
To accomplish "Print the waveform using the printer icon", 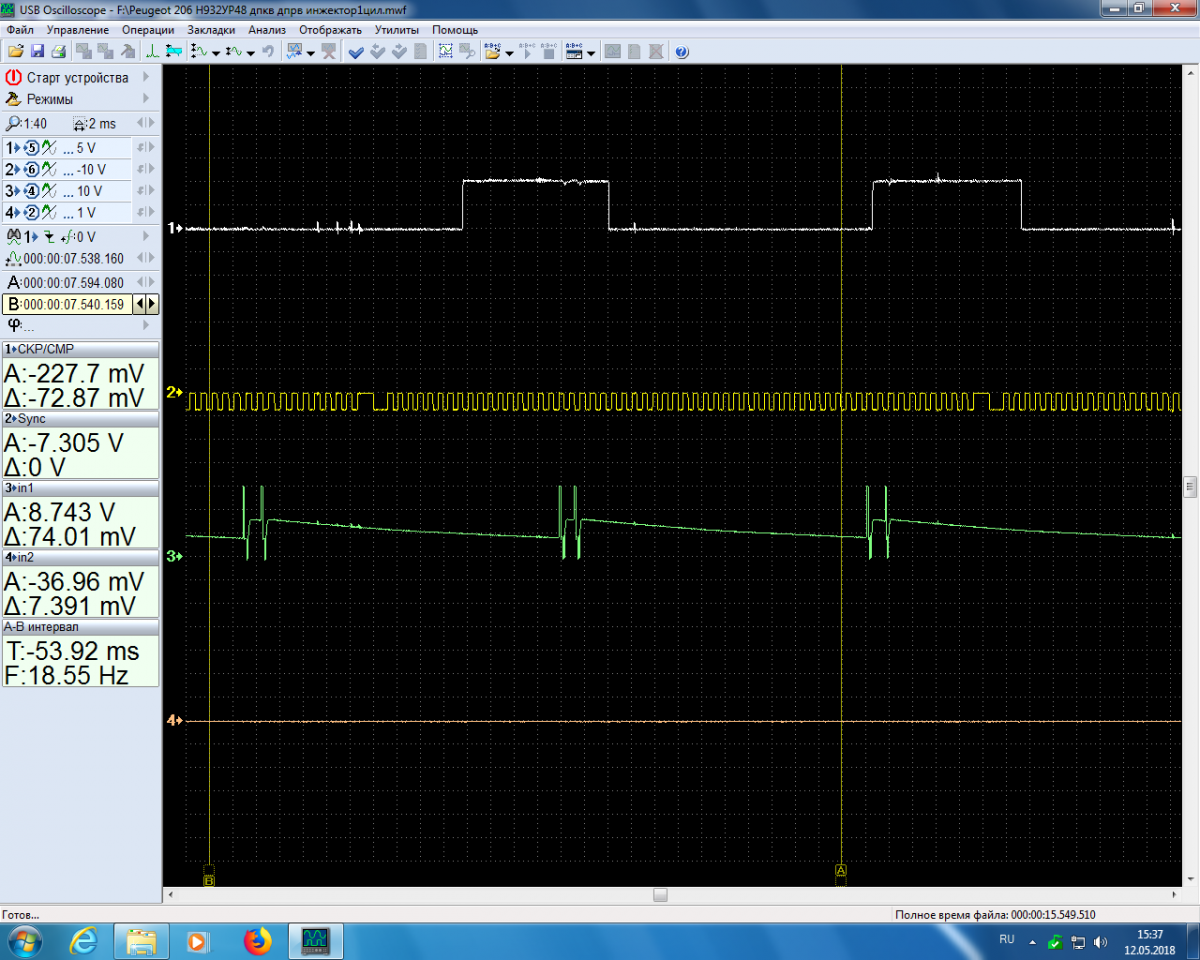I will [x=58, y=51].
